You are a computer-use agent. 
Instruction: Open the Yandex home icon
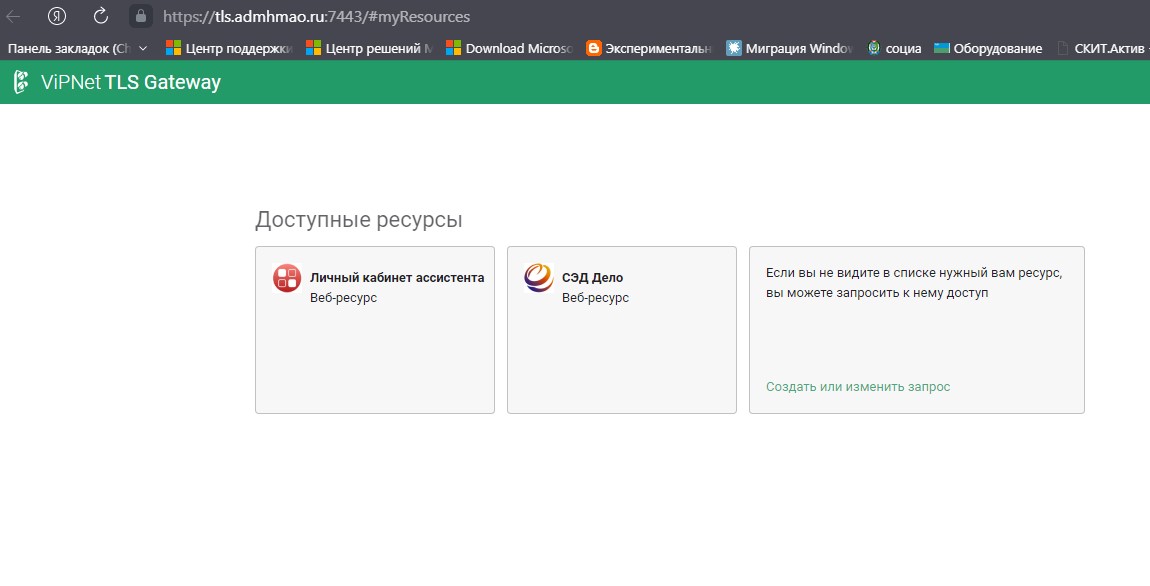56,16
